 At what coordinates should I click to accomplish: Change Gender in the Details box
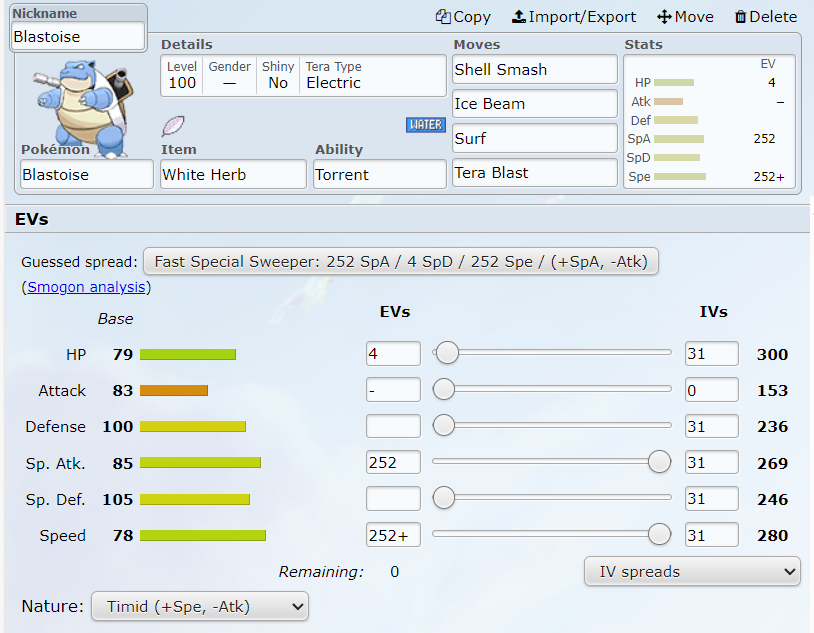[229, 75]
